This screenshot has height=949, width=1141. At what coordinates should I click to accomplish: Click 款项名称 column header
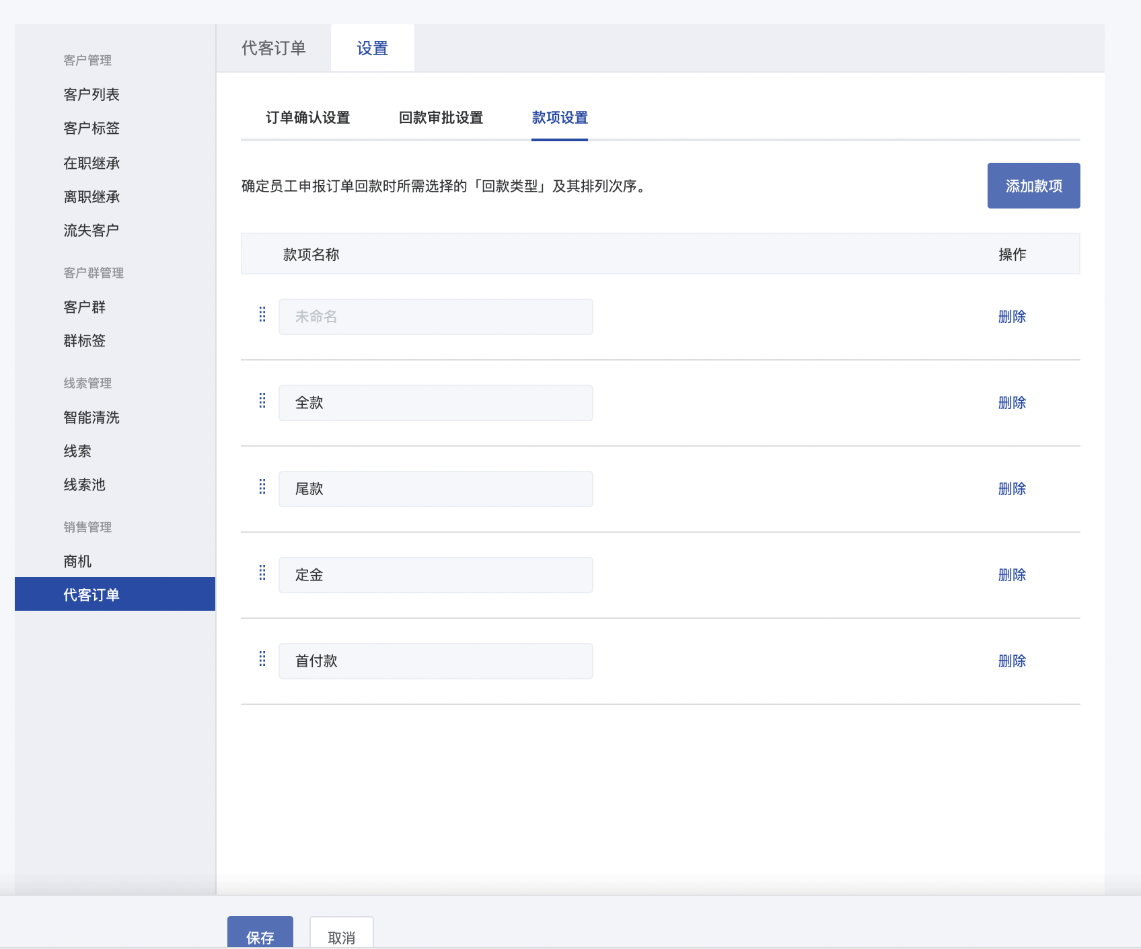tap(311, 255)
